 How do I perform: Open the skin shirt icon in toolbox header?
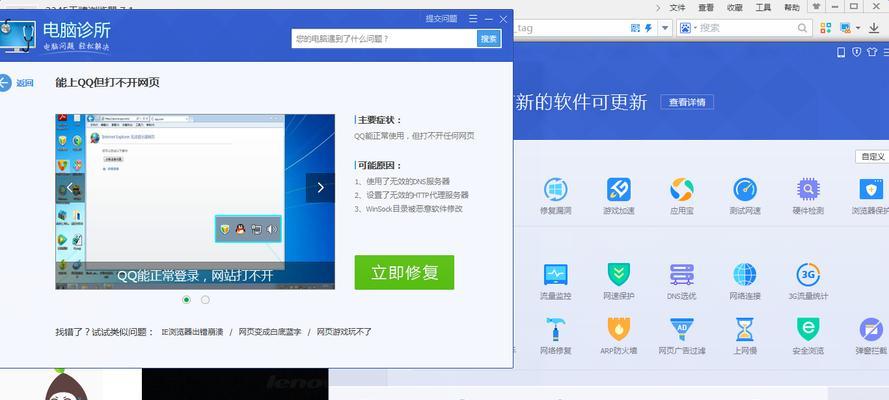point(872,52)
